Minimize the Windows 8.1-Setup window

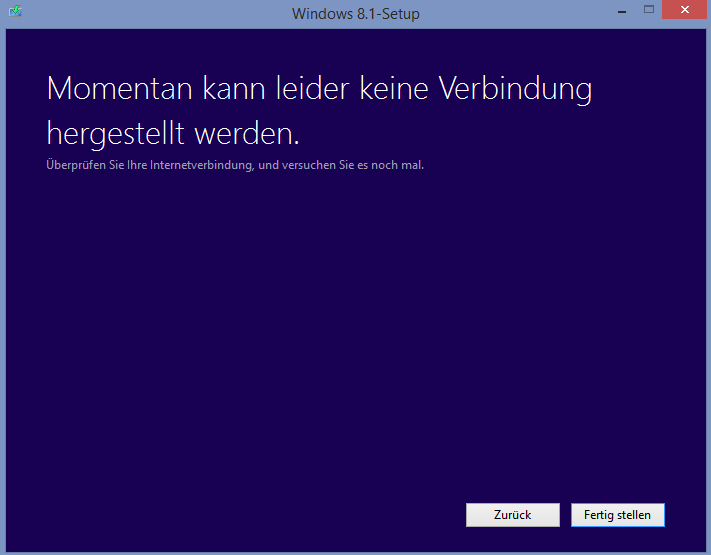[622, 11]
